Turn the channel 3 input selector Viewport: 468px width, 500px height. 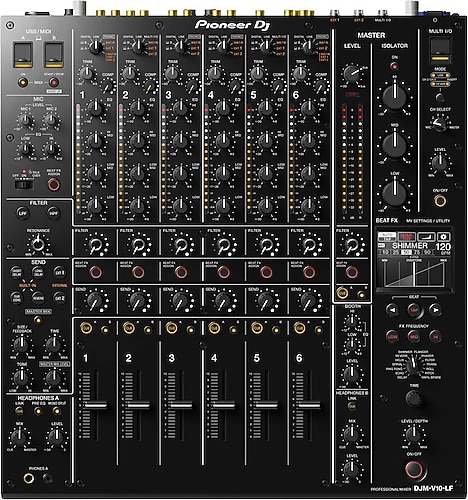(181, 47)
